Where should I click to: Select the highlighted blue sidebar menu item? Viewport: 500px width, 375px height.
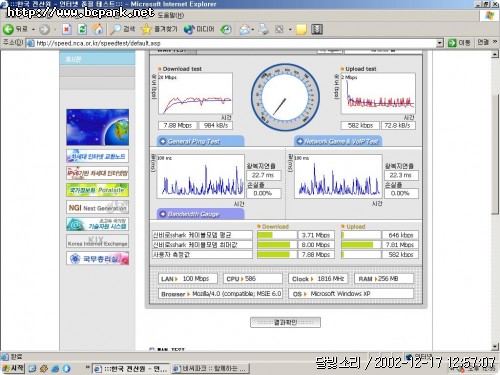coord(97,59)
